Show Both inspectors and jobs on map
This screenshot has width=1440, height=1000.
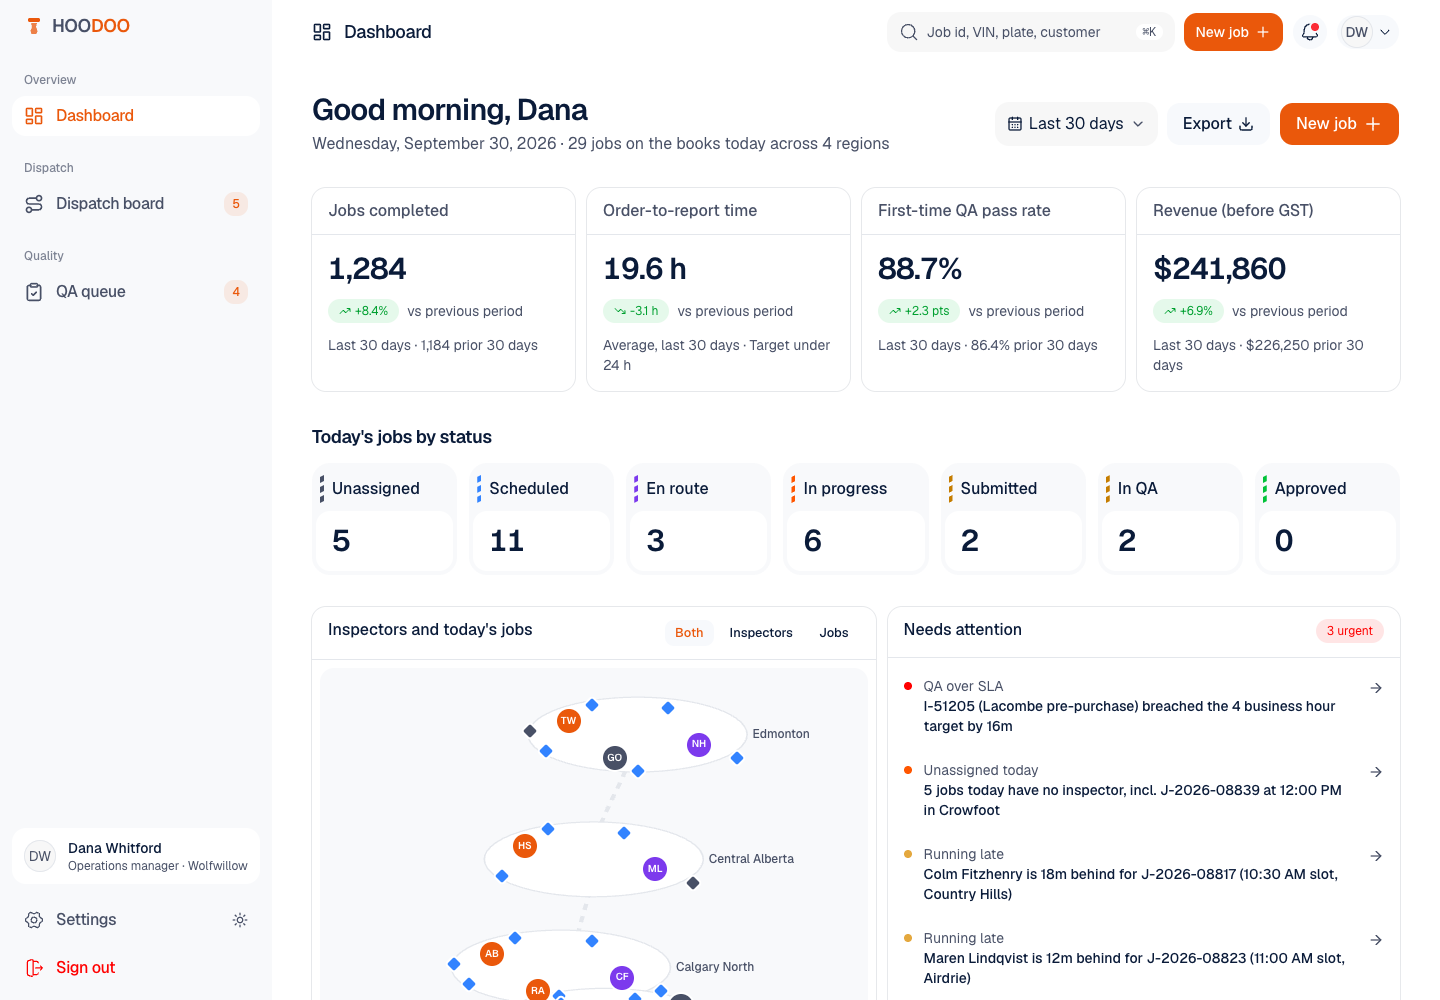[689, 633]
